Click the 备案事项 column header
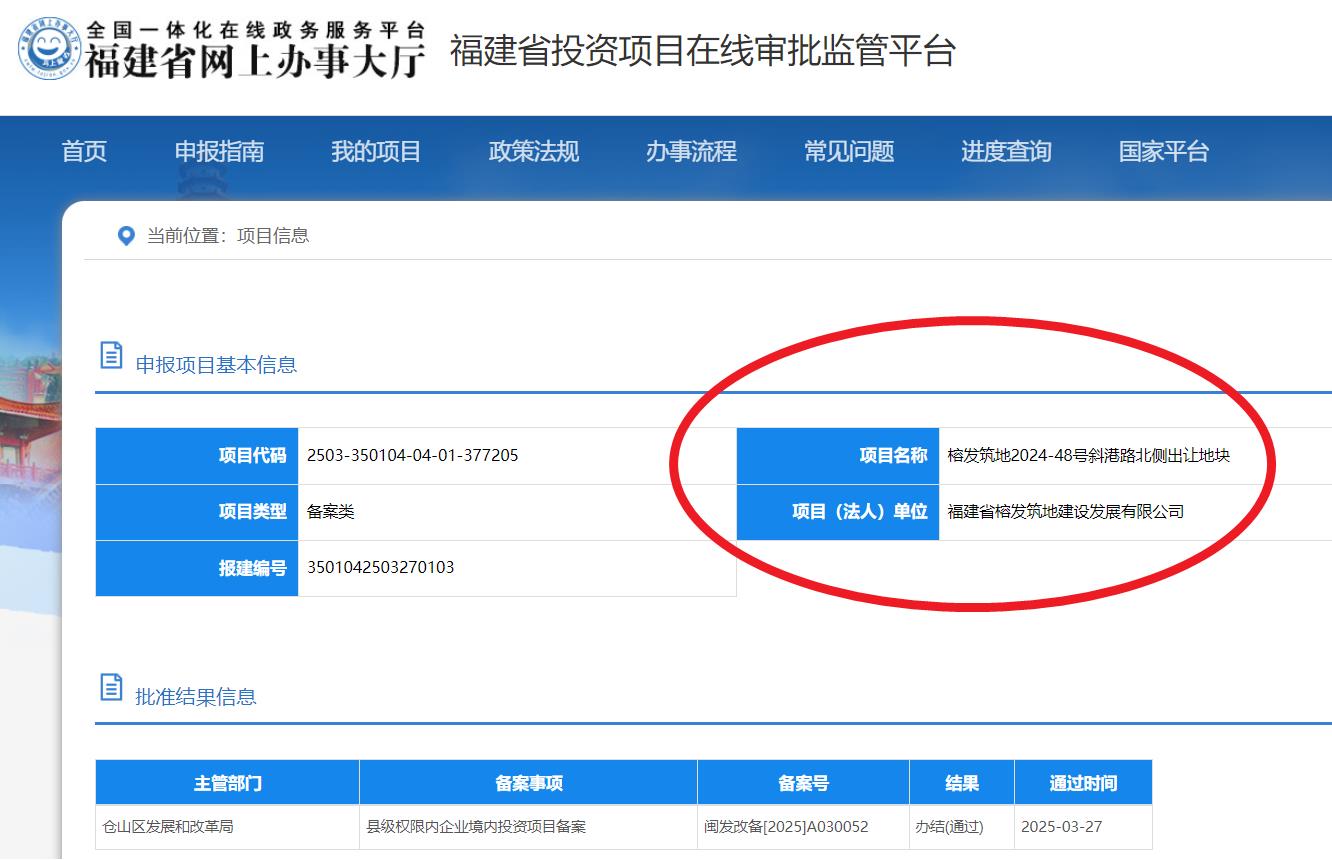This screenshot has width=1332, height=860. coord(529,783)
